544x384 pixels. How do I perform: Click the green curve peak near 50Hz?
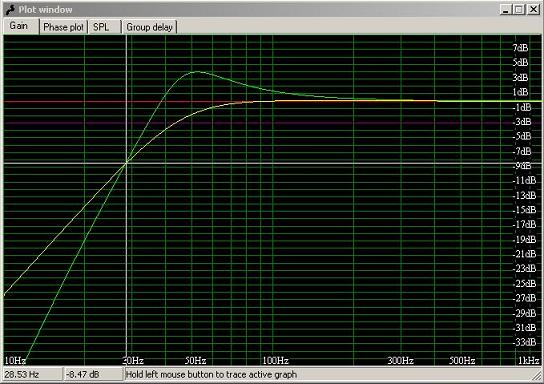click(197, 71)
